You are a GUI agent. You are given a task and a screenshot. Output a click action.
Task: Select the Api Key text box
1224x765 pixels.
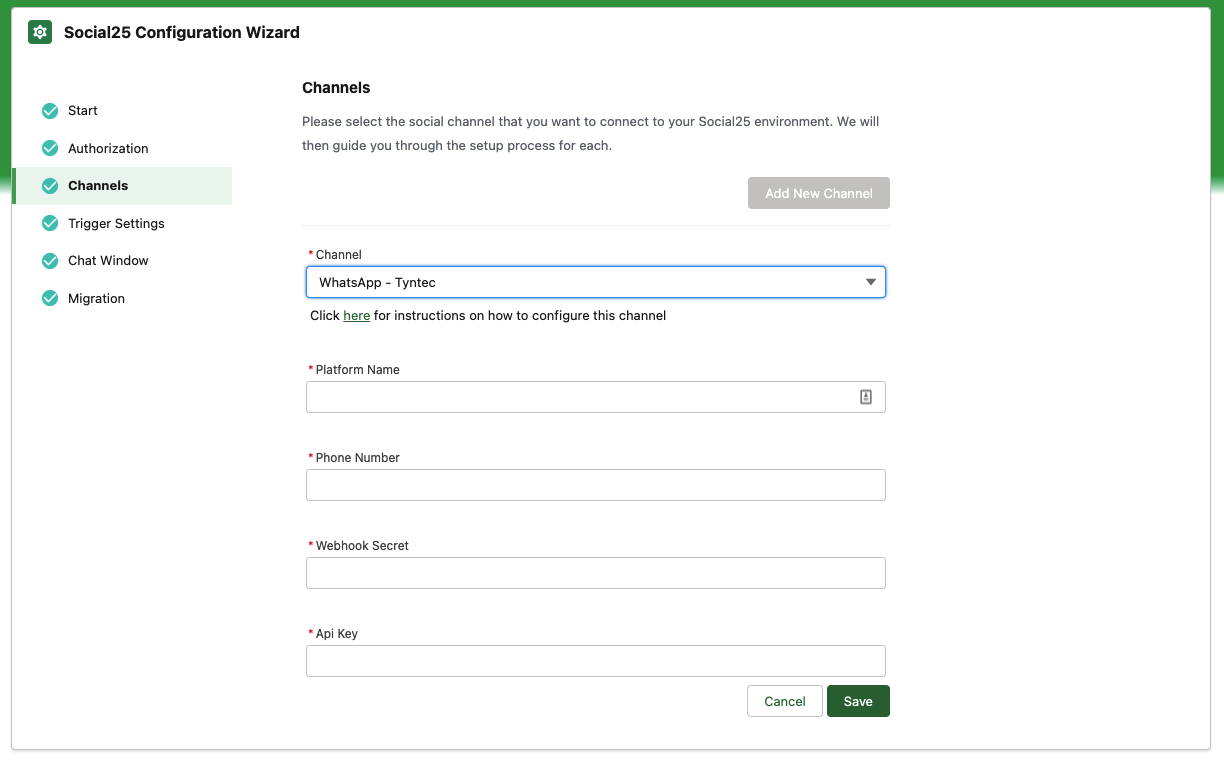(595, 661)
